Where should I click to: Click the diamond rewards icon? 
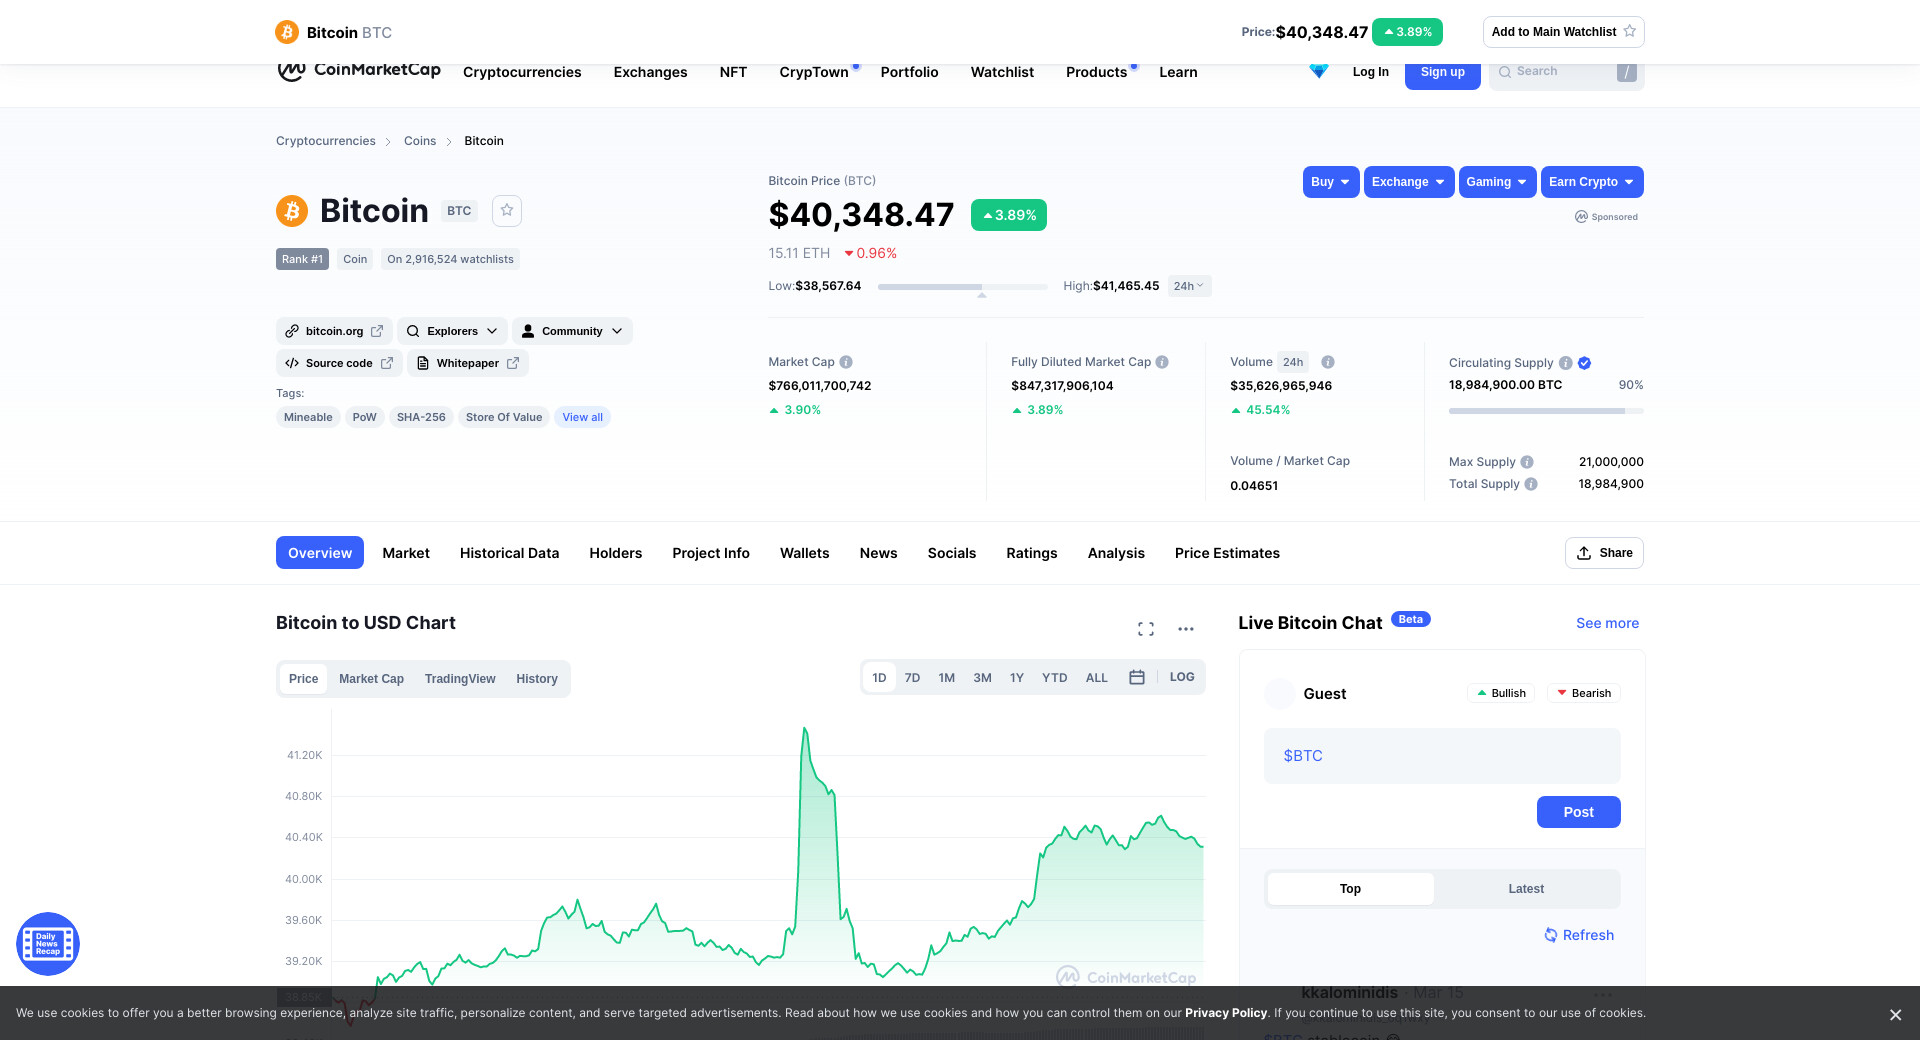[1319, 72]
